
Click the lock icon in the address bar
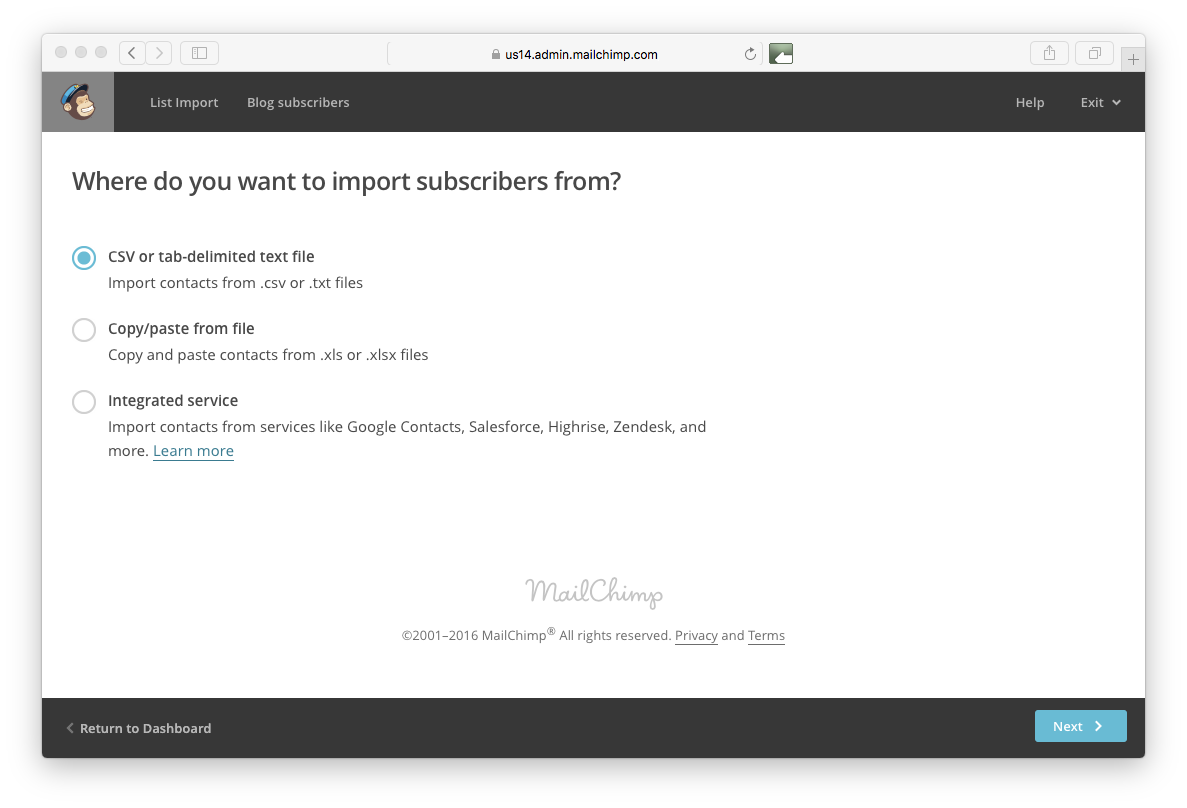pyautogui.click(x=496, y=55)
